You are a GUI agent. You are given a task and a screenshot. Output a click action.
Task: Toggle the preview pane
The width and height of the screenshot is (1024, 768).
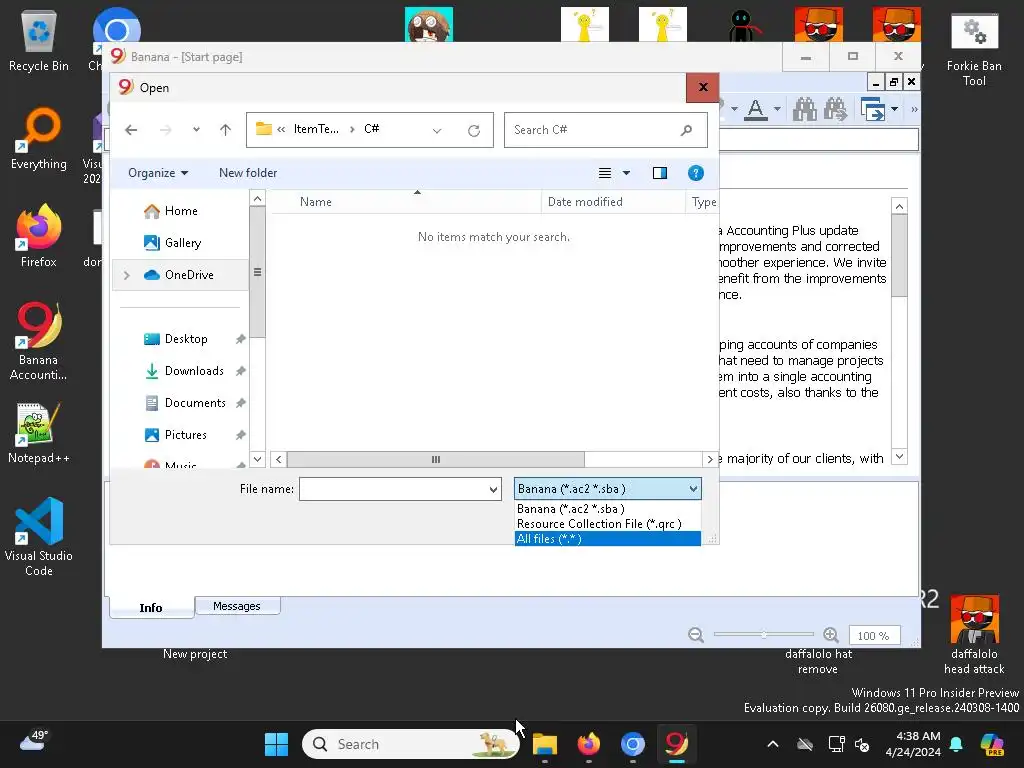click(x=660, y=173)
